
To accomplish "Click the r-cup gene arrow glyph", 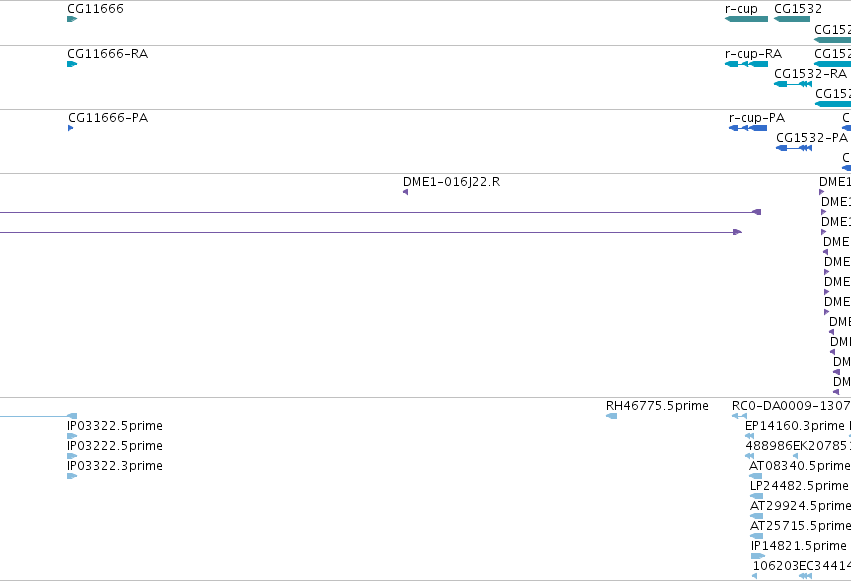I will (746, 19).
